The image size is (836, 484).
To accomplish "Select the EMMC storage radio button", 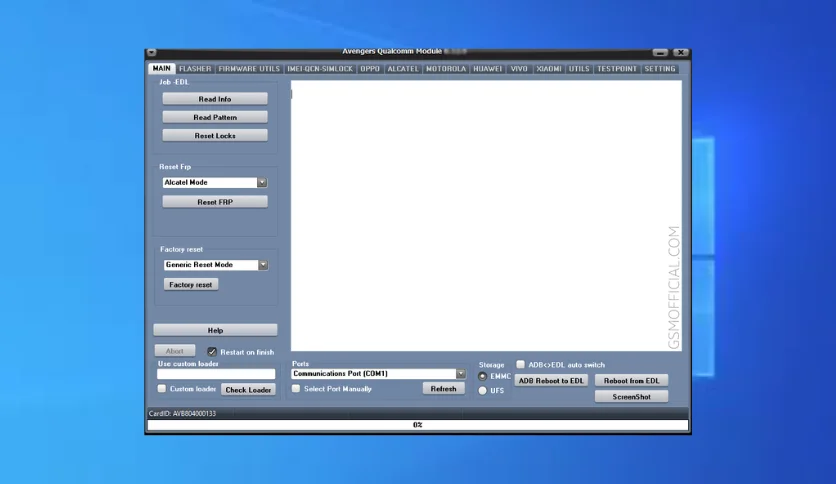I will [483, 376].
